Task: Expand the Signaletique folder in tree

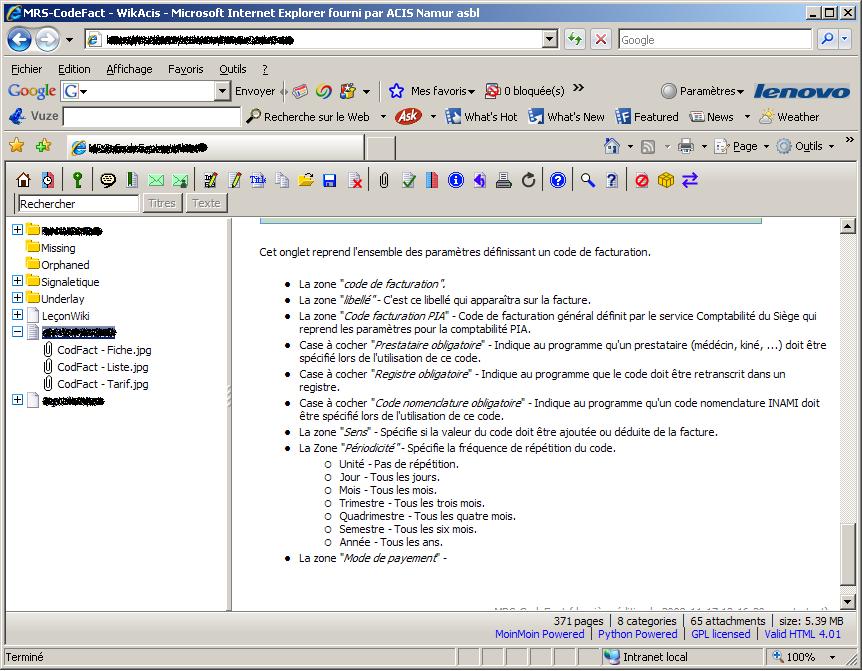Action: [x=17, y=282]
